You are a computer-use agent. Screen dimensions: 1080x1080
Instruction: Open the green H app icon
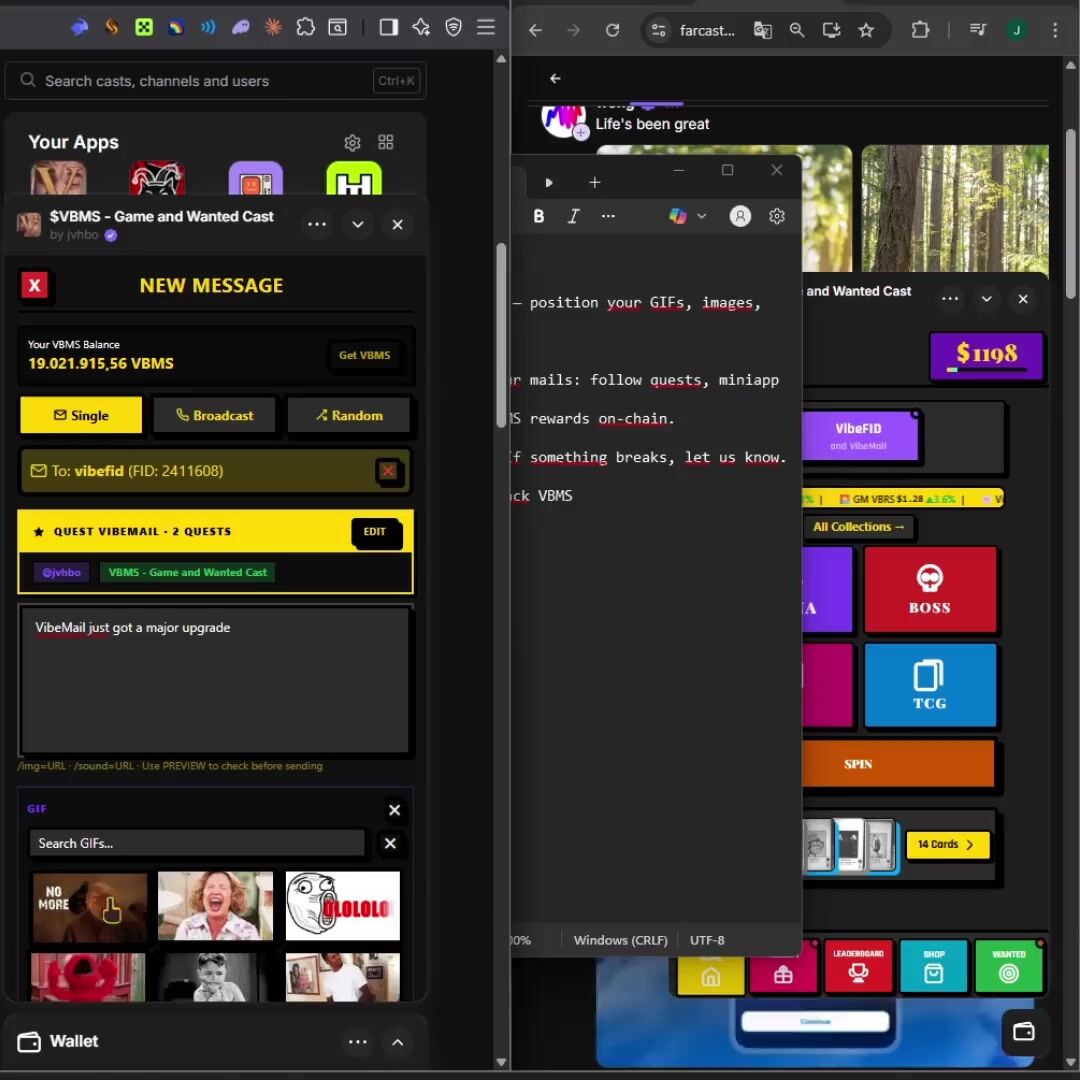point(354,178)
